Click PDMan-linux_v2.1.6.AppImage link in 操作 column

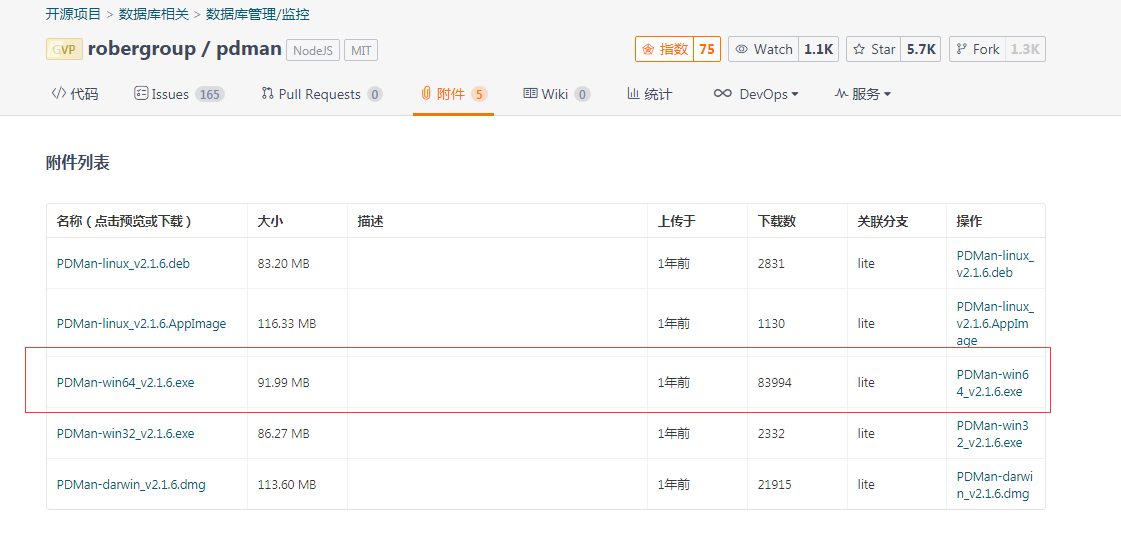pyautogui.click(x=995, y=323)
